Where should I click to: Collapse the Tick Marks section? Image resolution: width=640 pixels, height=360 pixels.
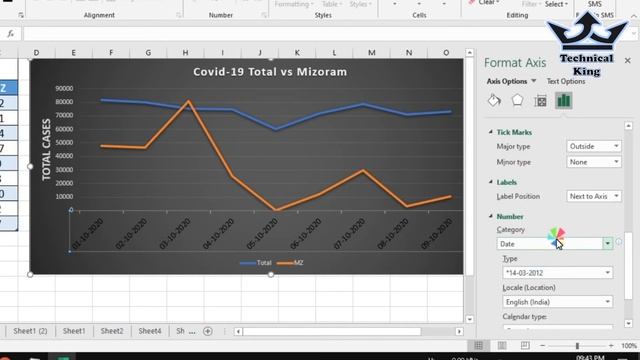tap(491, 132)
